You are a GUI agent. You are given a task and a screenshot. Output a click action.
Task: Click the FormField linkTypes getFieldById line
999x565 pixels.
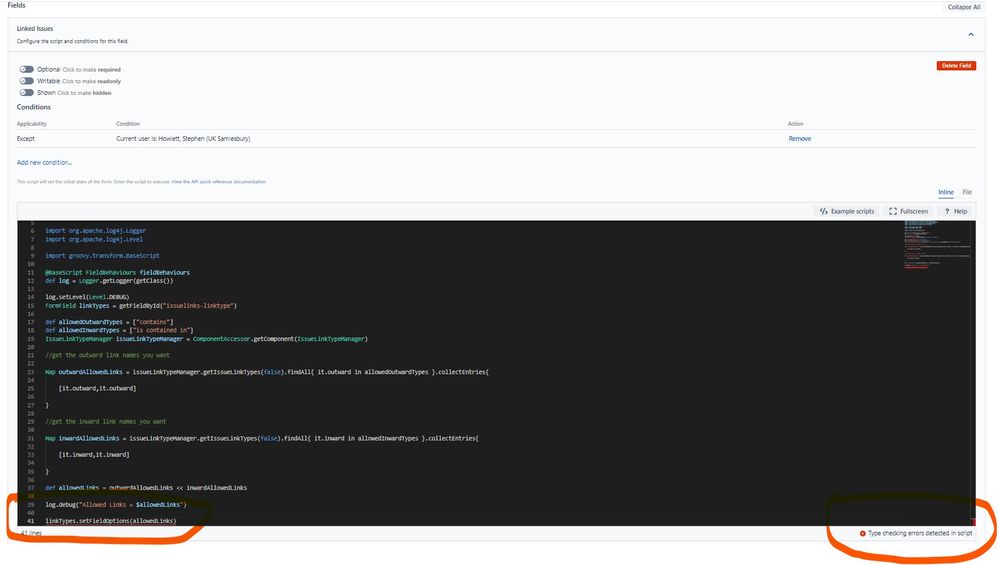(x=141, y=306)
